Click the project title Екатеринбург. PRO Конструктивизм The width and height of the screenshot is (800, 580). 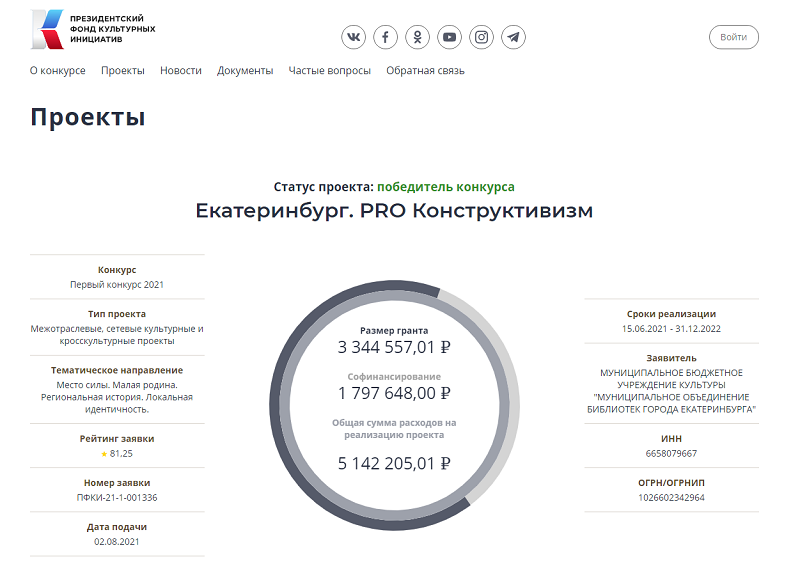pyautogui.click(x=394, y=212)
